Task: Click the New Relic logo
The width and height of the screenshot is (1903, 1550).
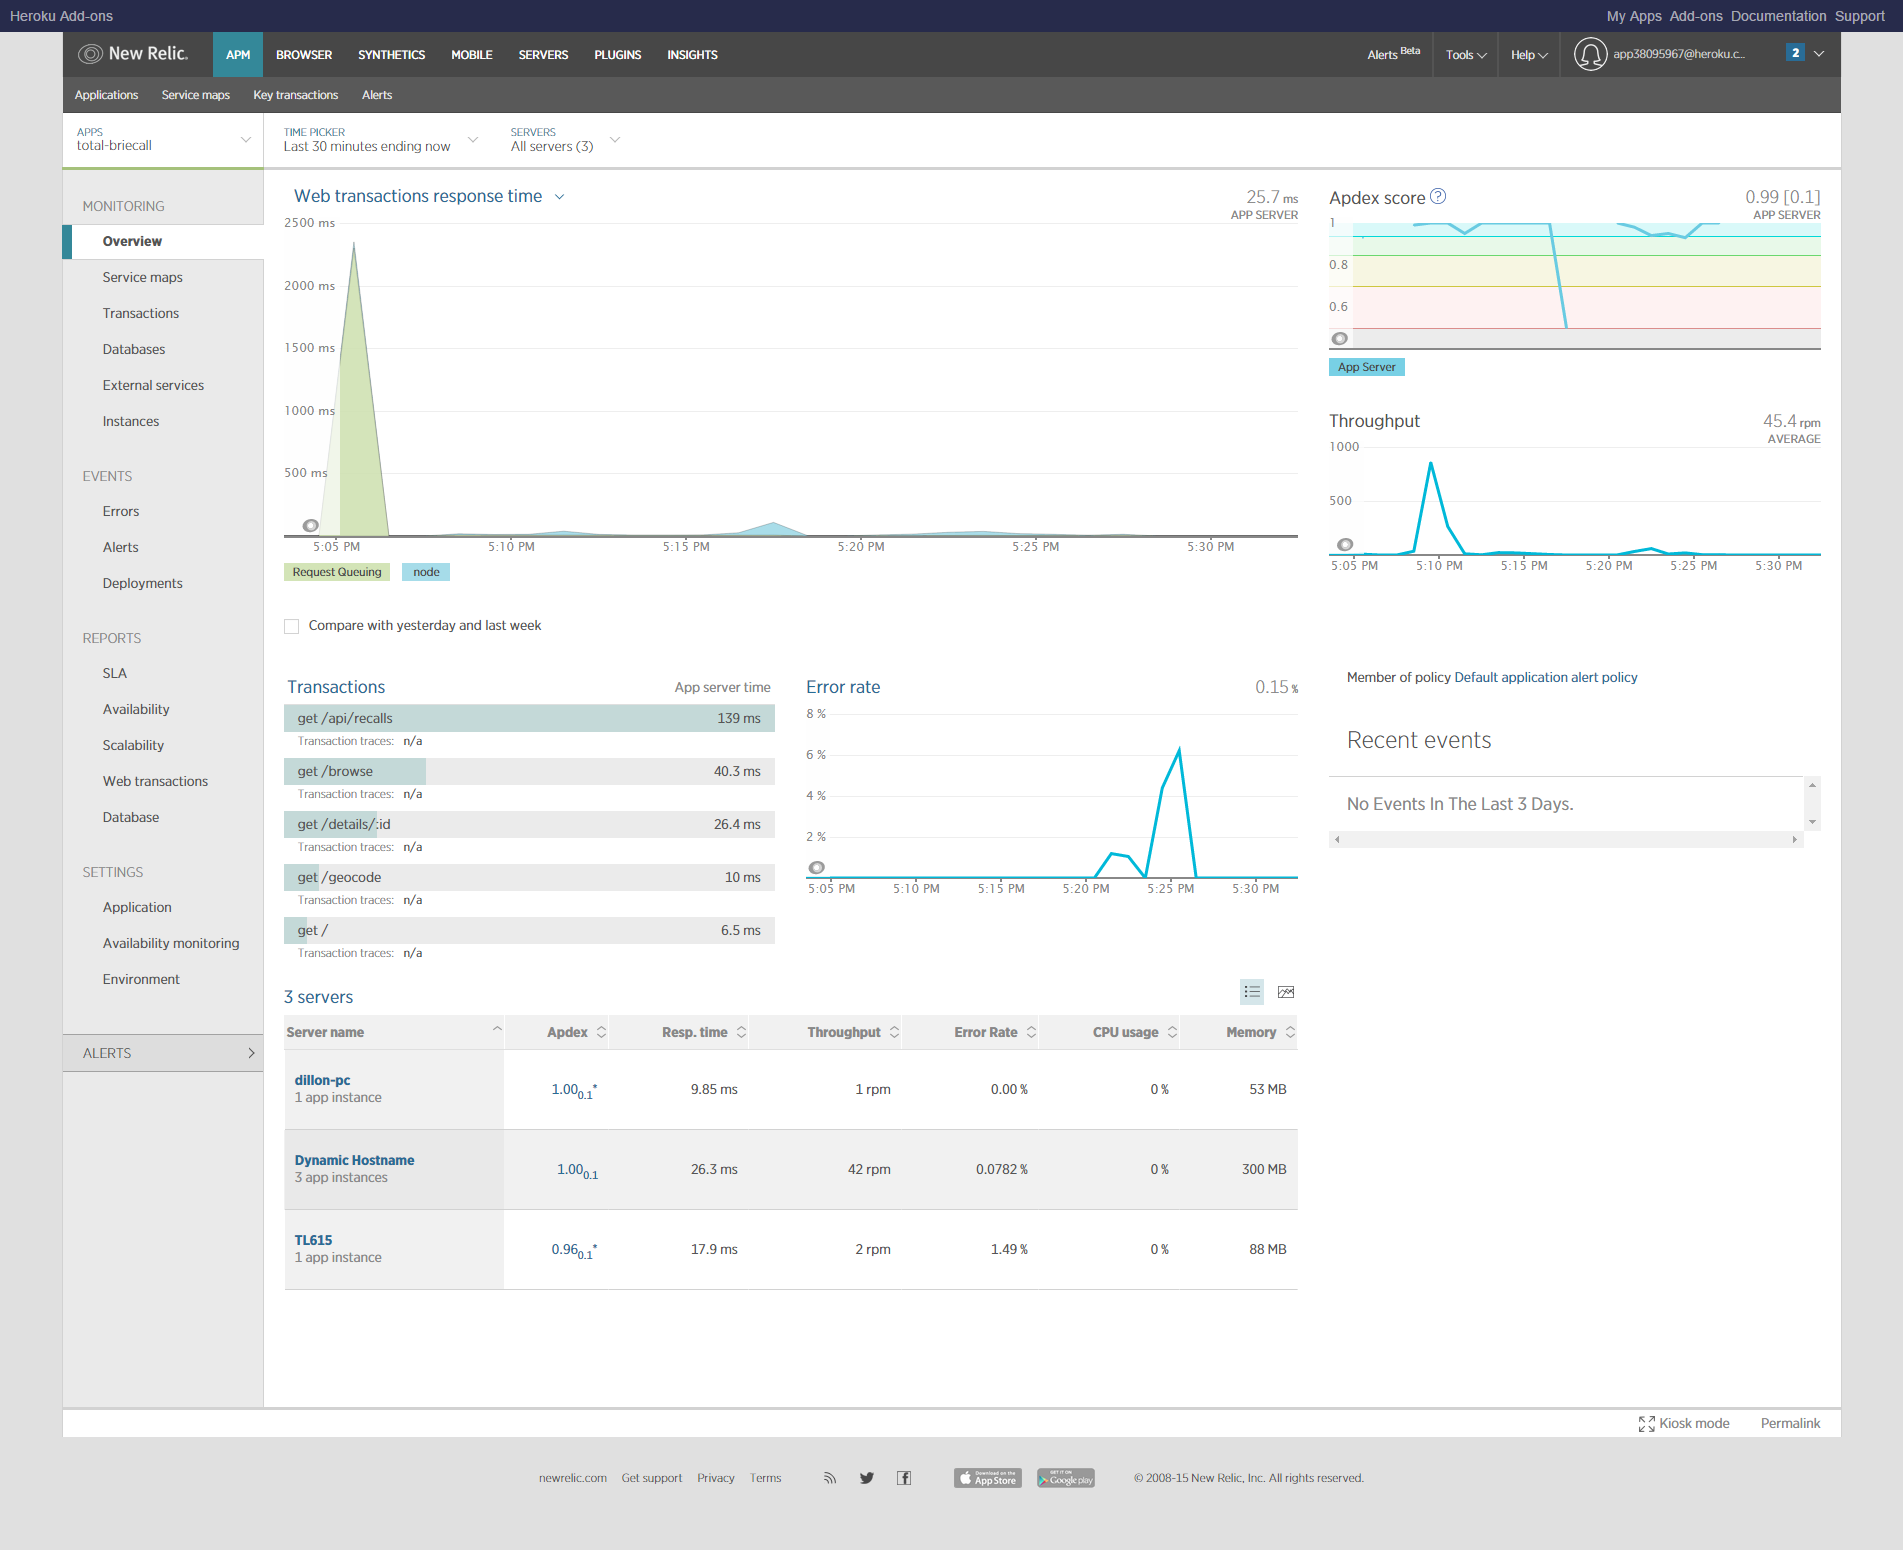Action: coord(133,54)
